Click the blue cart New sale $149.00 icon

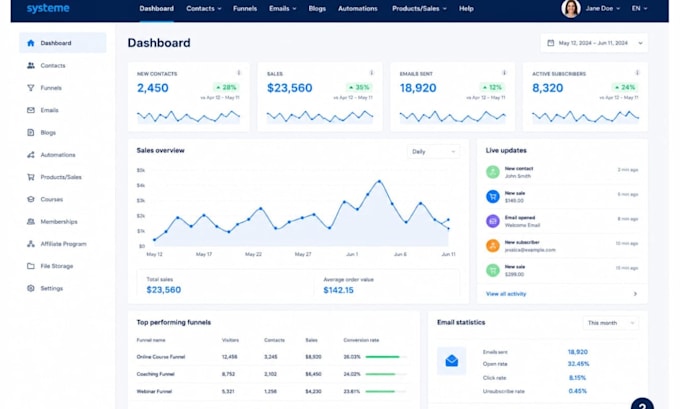click(x=493, y=196)
